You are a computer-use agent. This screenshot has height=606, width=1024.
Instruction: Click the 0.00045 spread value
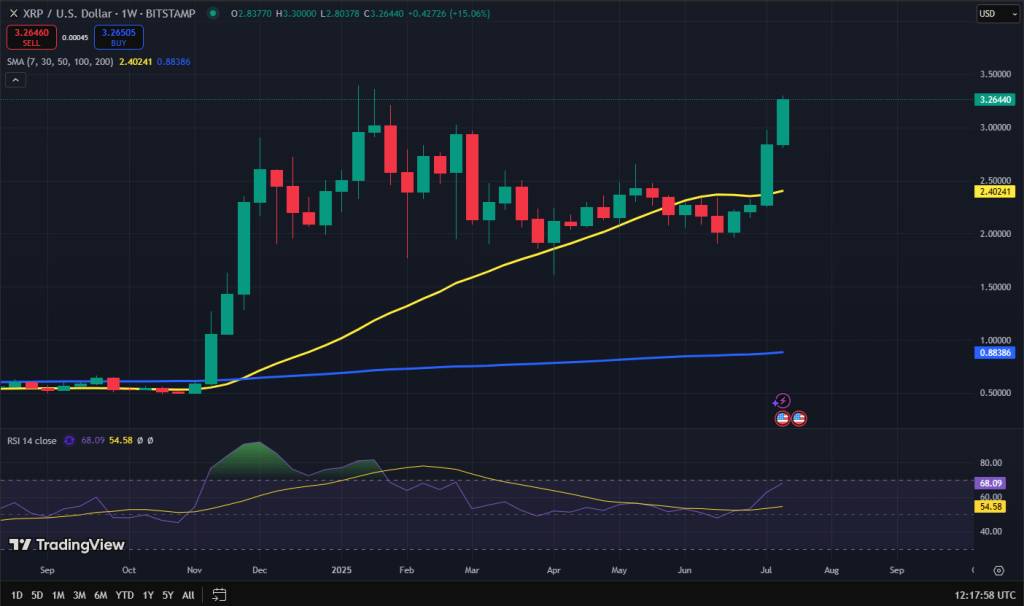(x=75, y=38)
